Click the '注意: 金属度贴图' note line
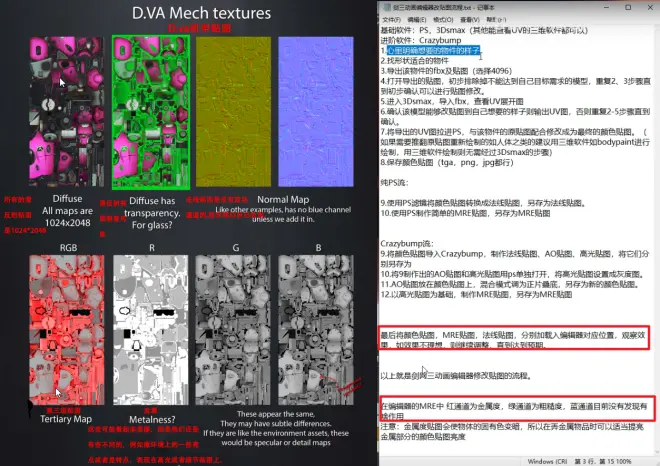Viewport: 660px width, 466px height. tap(512, 431)
